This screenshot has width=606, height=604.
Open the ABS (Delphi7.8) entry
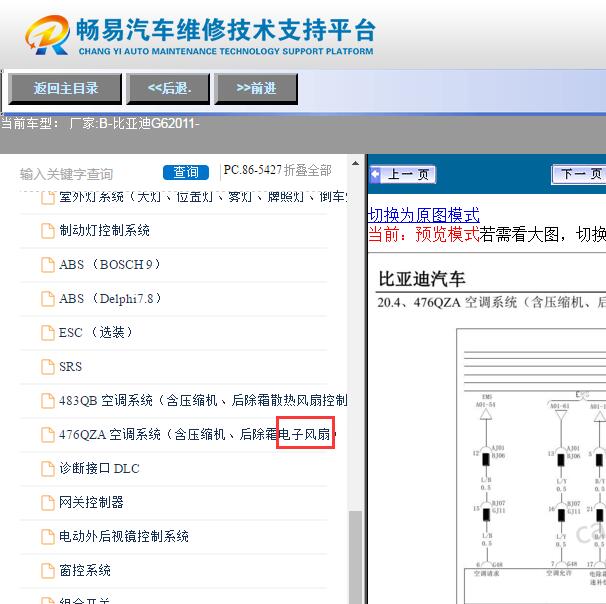pyautogui.click(x=110, y=299)
